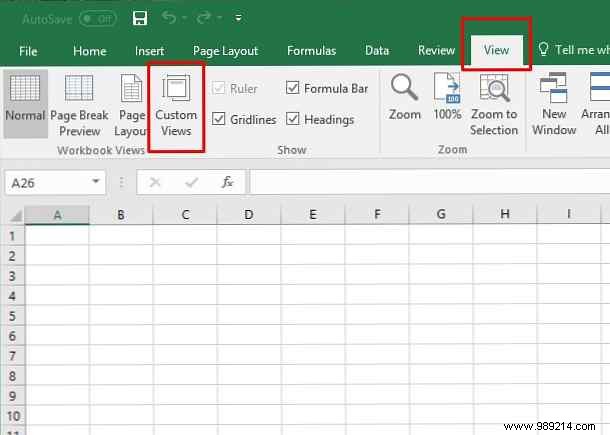
Task: Switch to the Home tab
Action: [x=89, y=51]
